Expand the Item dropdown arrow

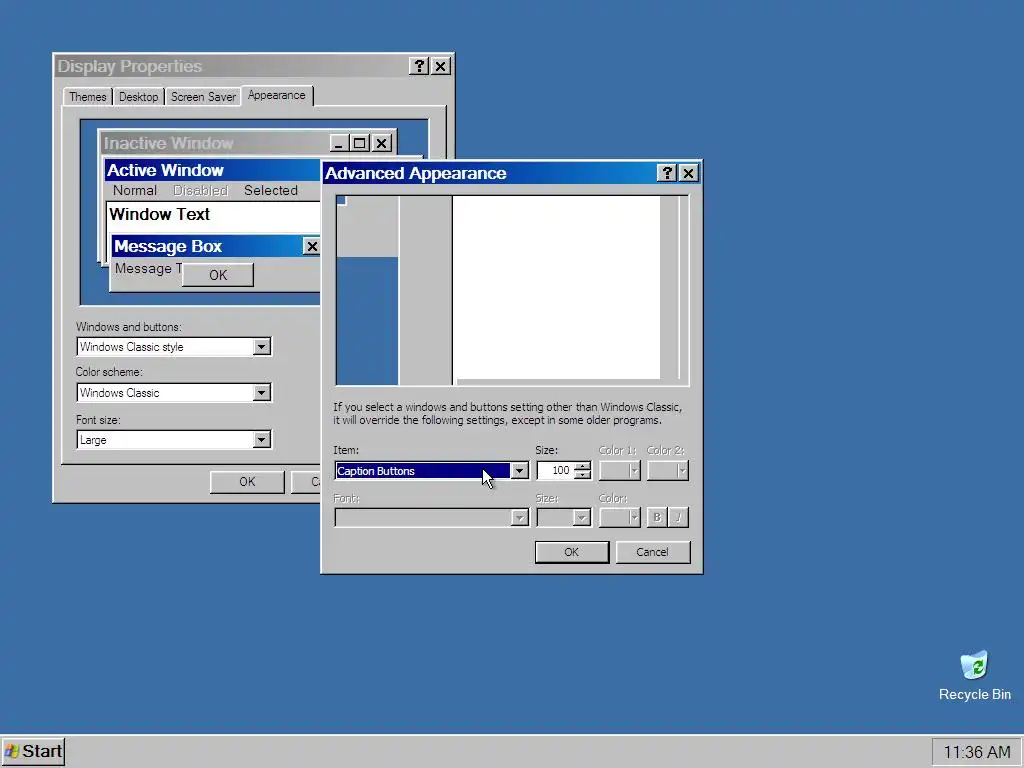(519, 471)
